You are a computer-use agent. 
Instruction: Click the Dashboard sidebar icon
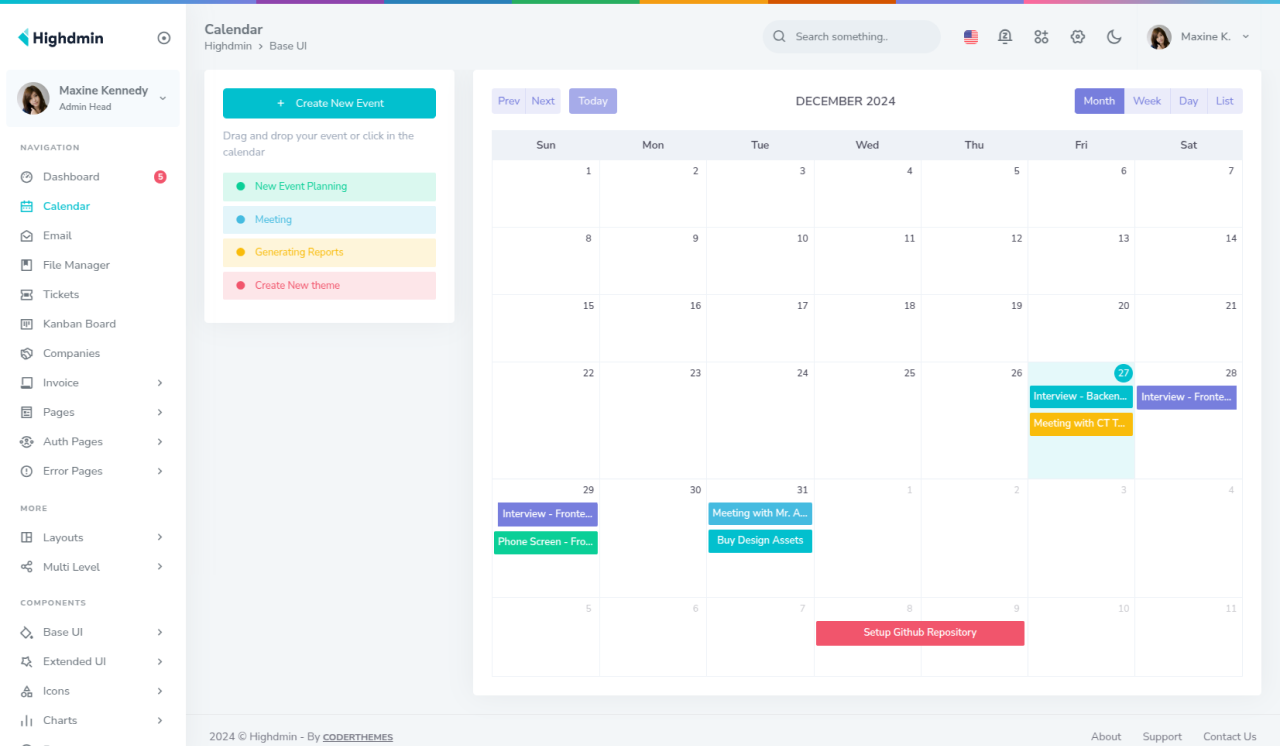26,177
